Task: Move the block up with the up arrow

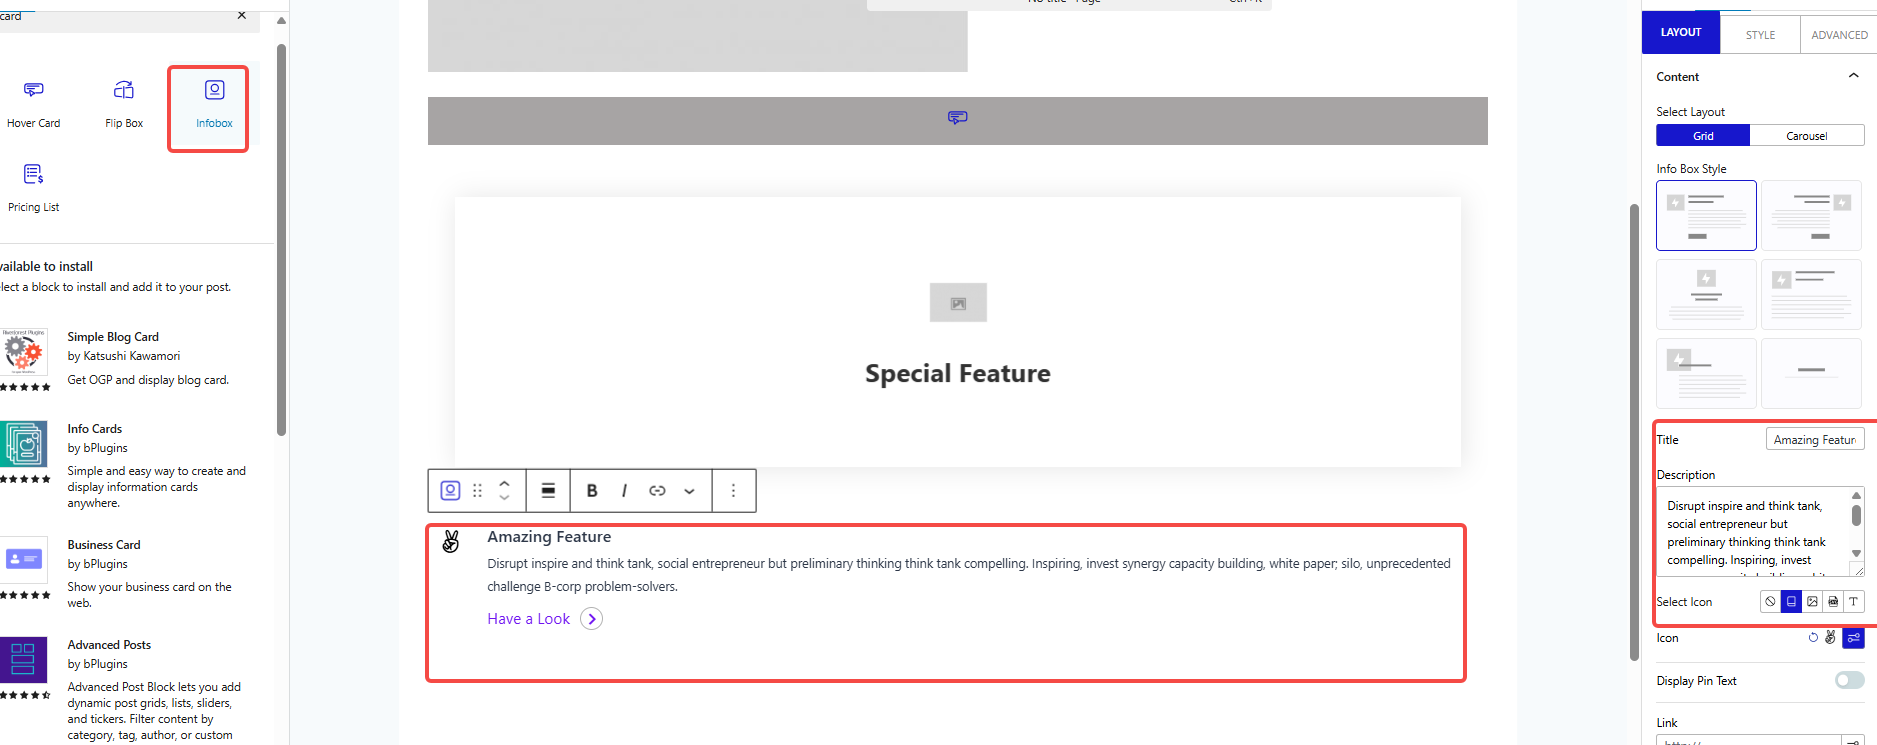Action: point(504,484)
